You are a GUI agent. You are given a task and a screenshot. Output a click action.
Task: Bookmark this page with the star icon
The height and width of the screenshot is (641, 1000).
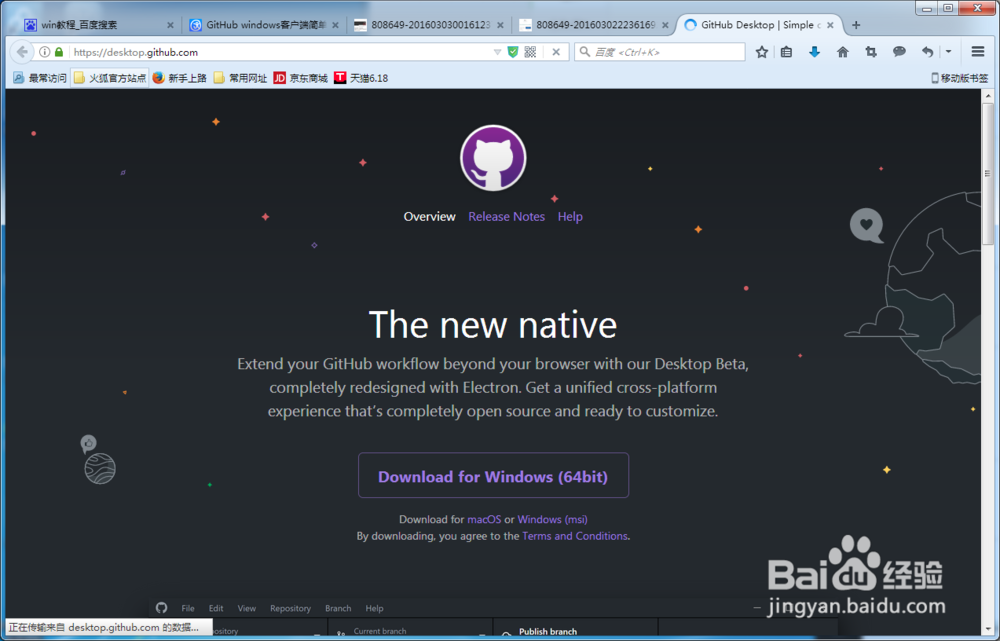point(761,52)
